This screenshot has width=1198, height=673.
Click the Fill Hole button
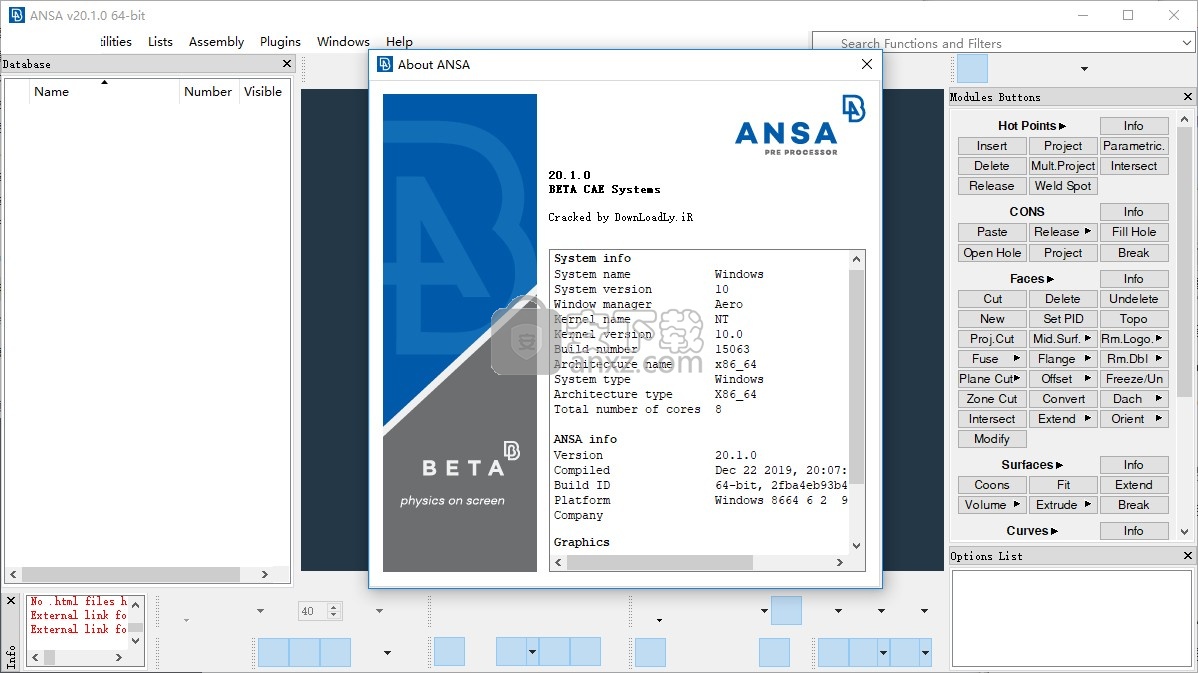coord(1134,231)
